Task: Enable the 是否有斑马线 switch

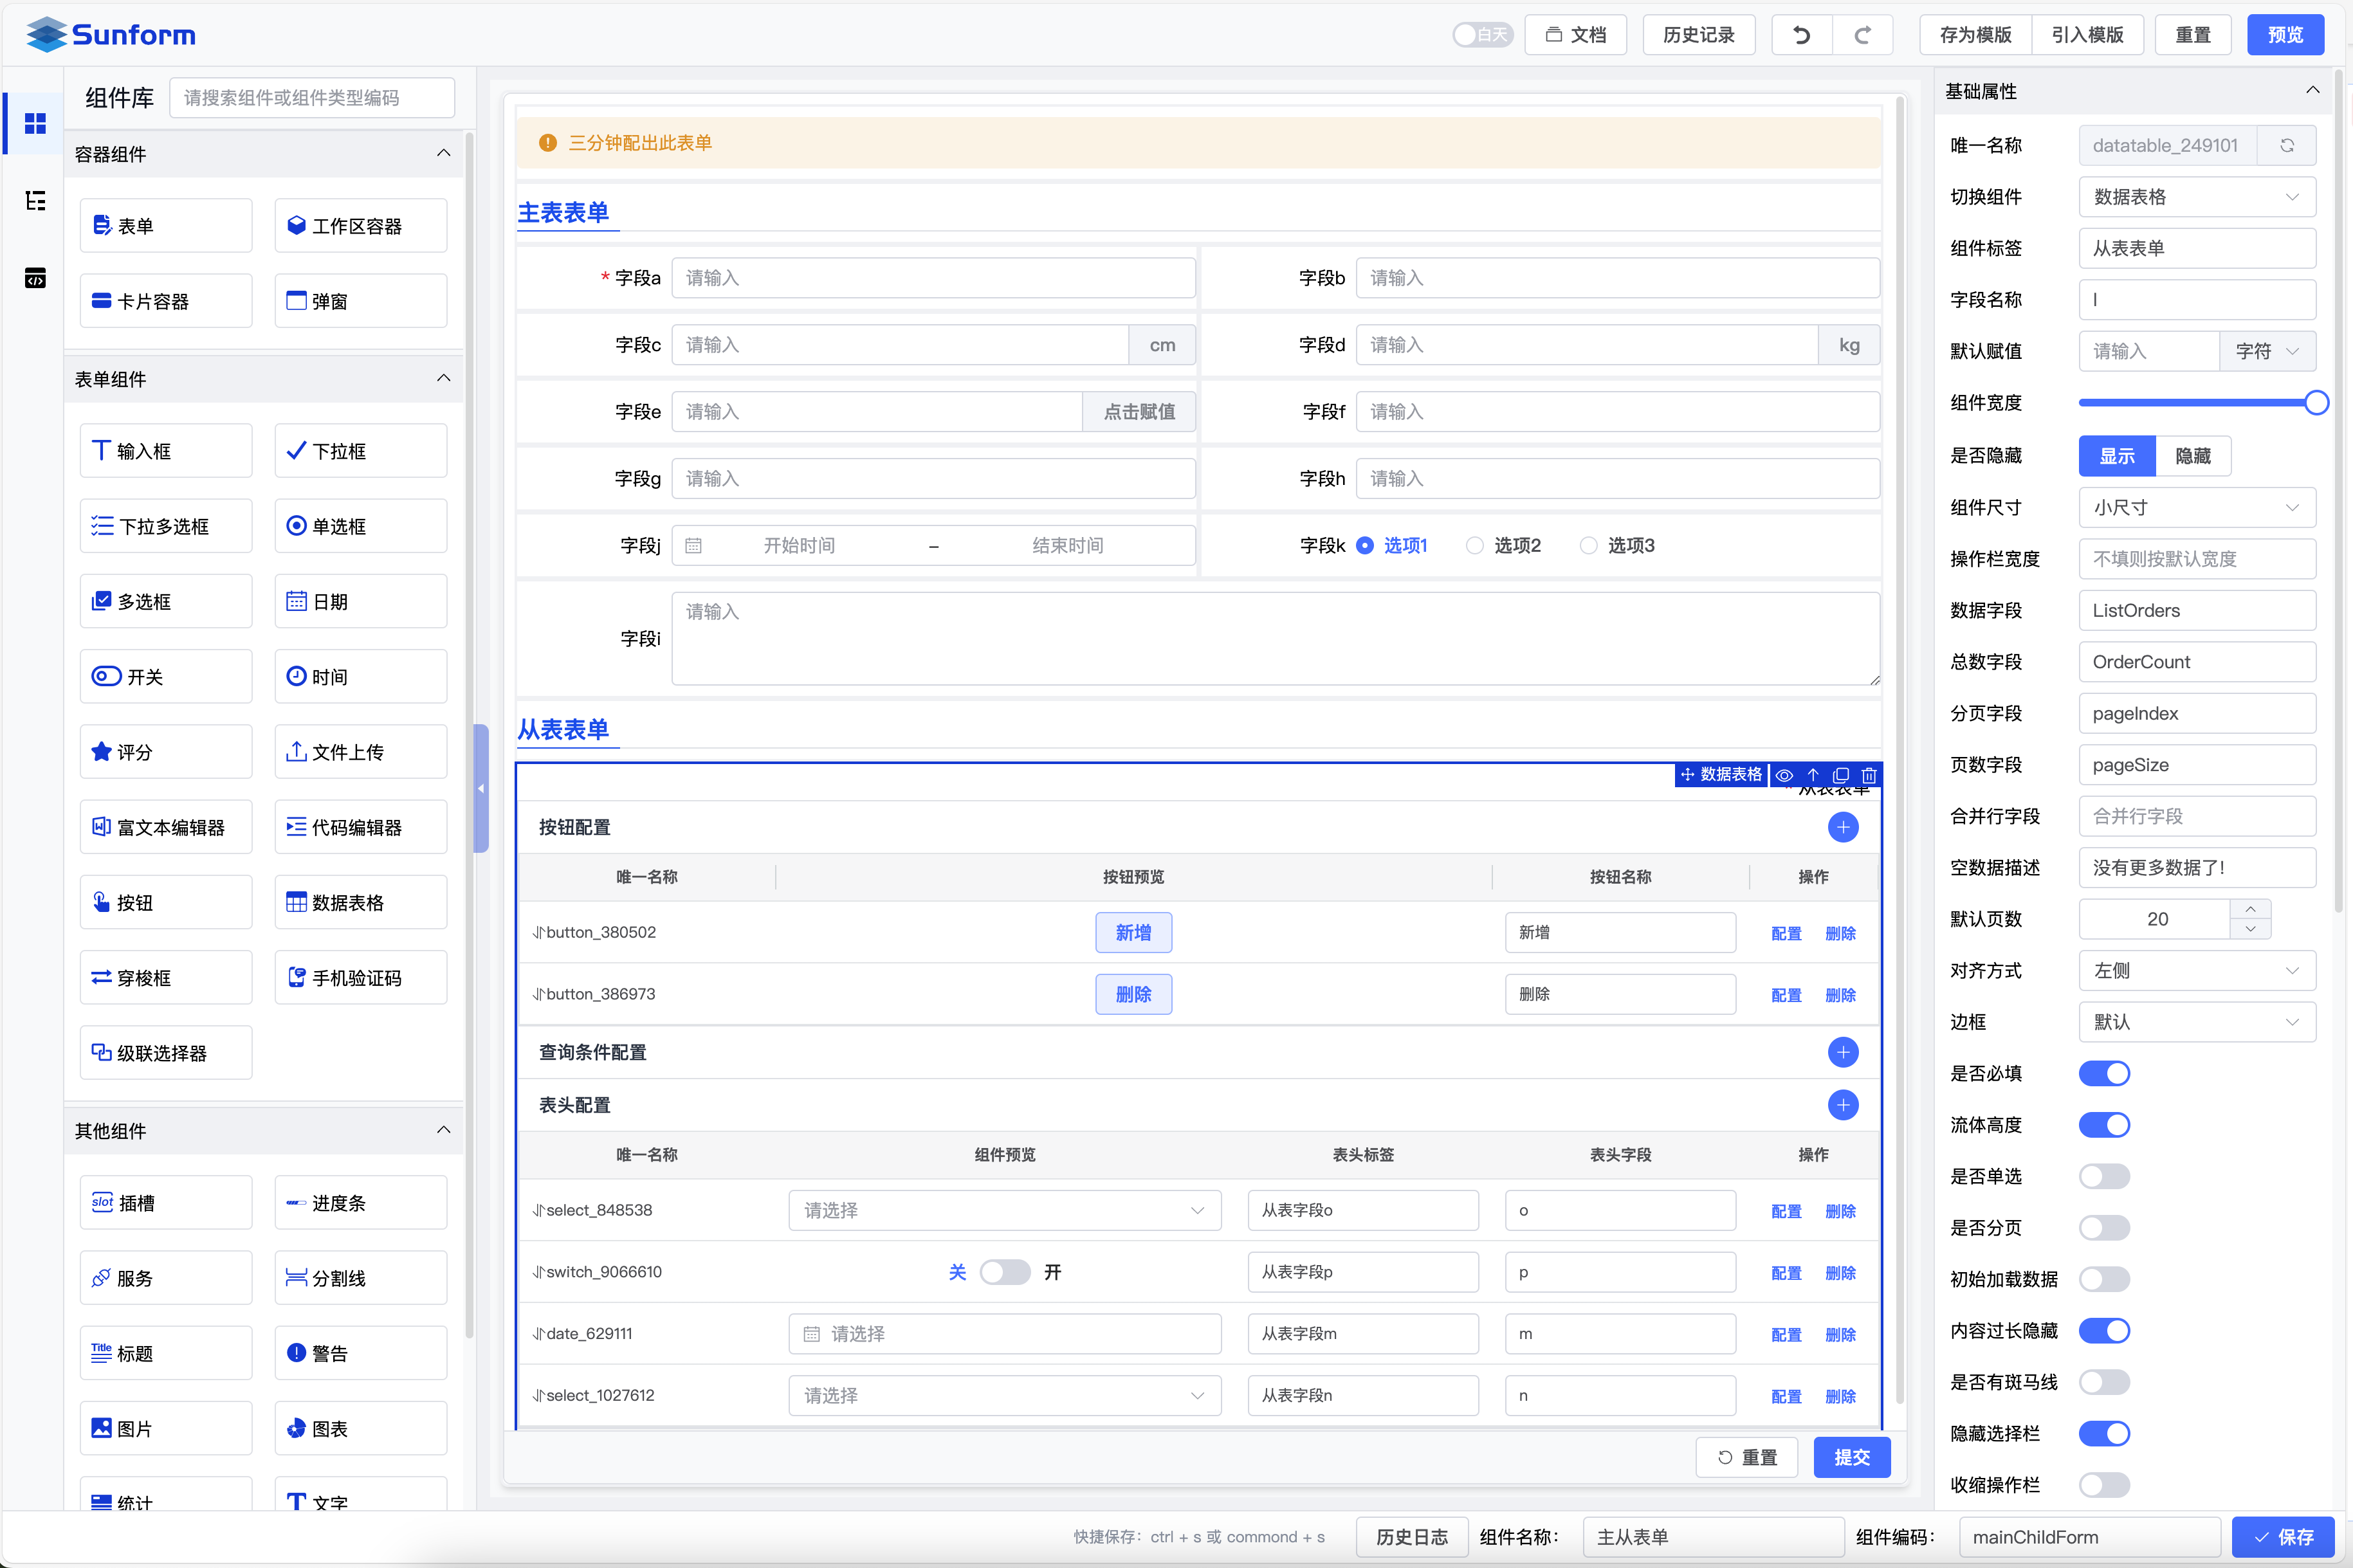Action: click(2104, 1382)
